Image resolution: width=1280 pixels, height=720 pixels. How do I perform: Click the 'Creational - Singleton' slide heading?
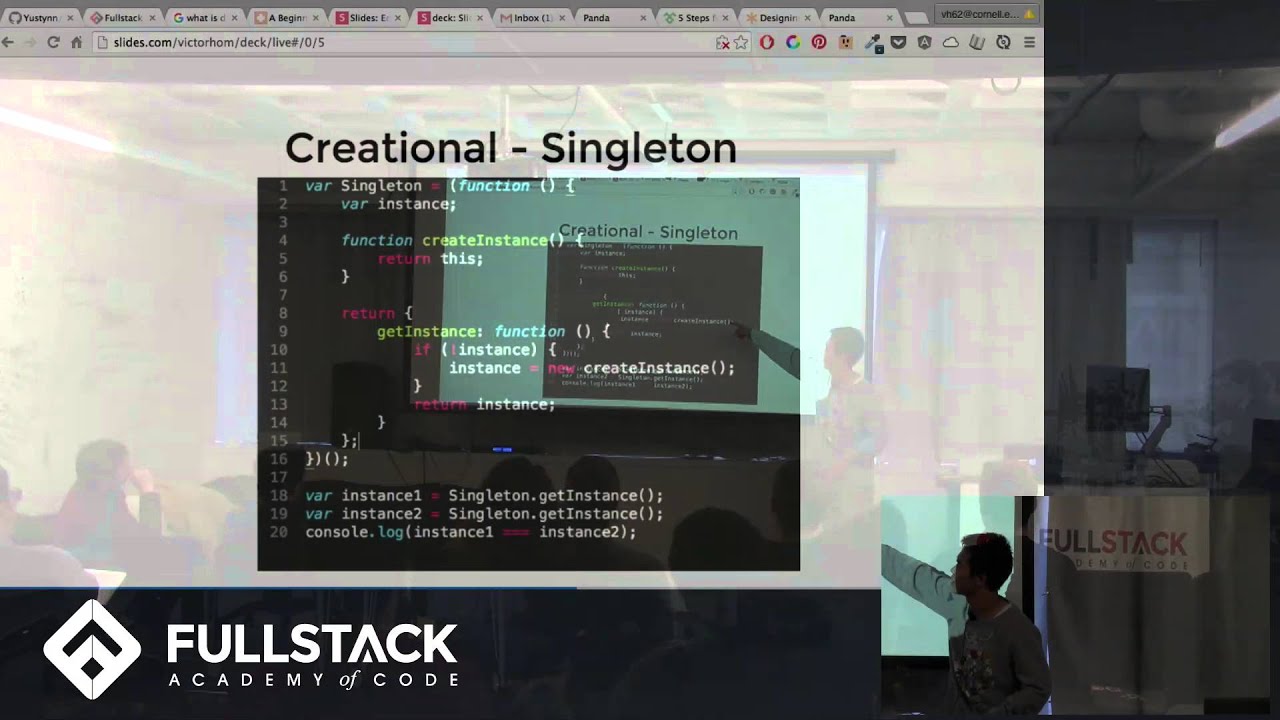(x=511, y=148)
